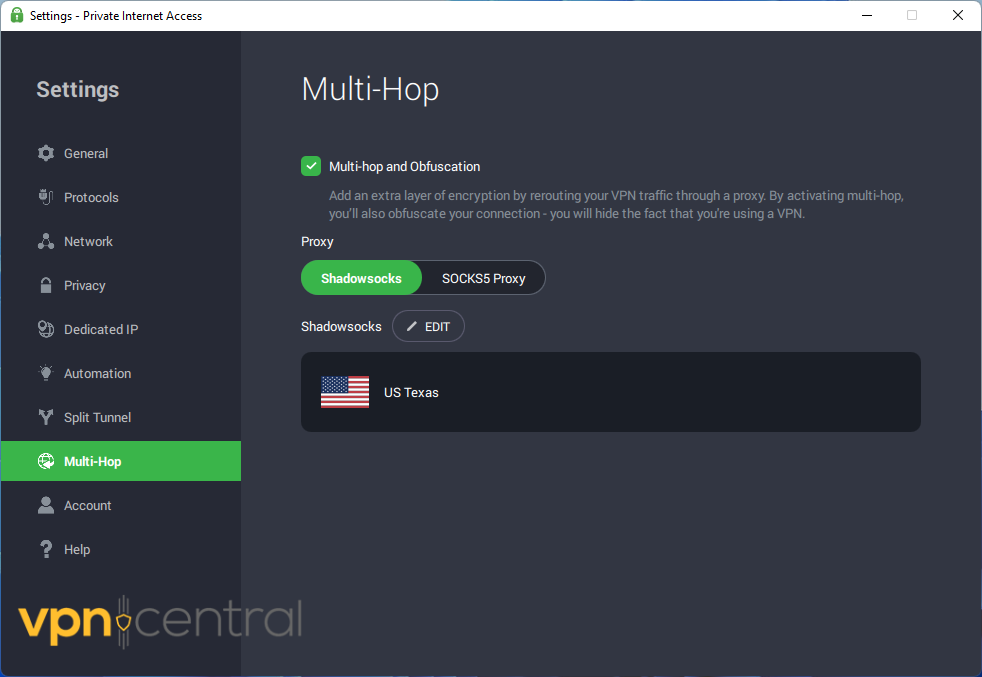
Task: Select the Protocols sidebar icon
Action: coord(46,197)
